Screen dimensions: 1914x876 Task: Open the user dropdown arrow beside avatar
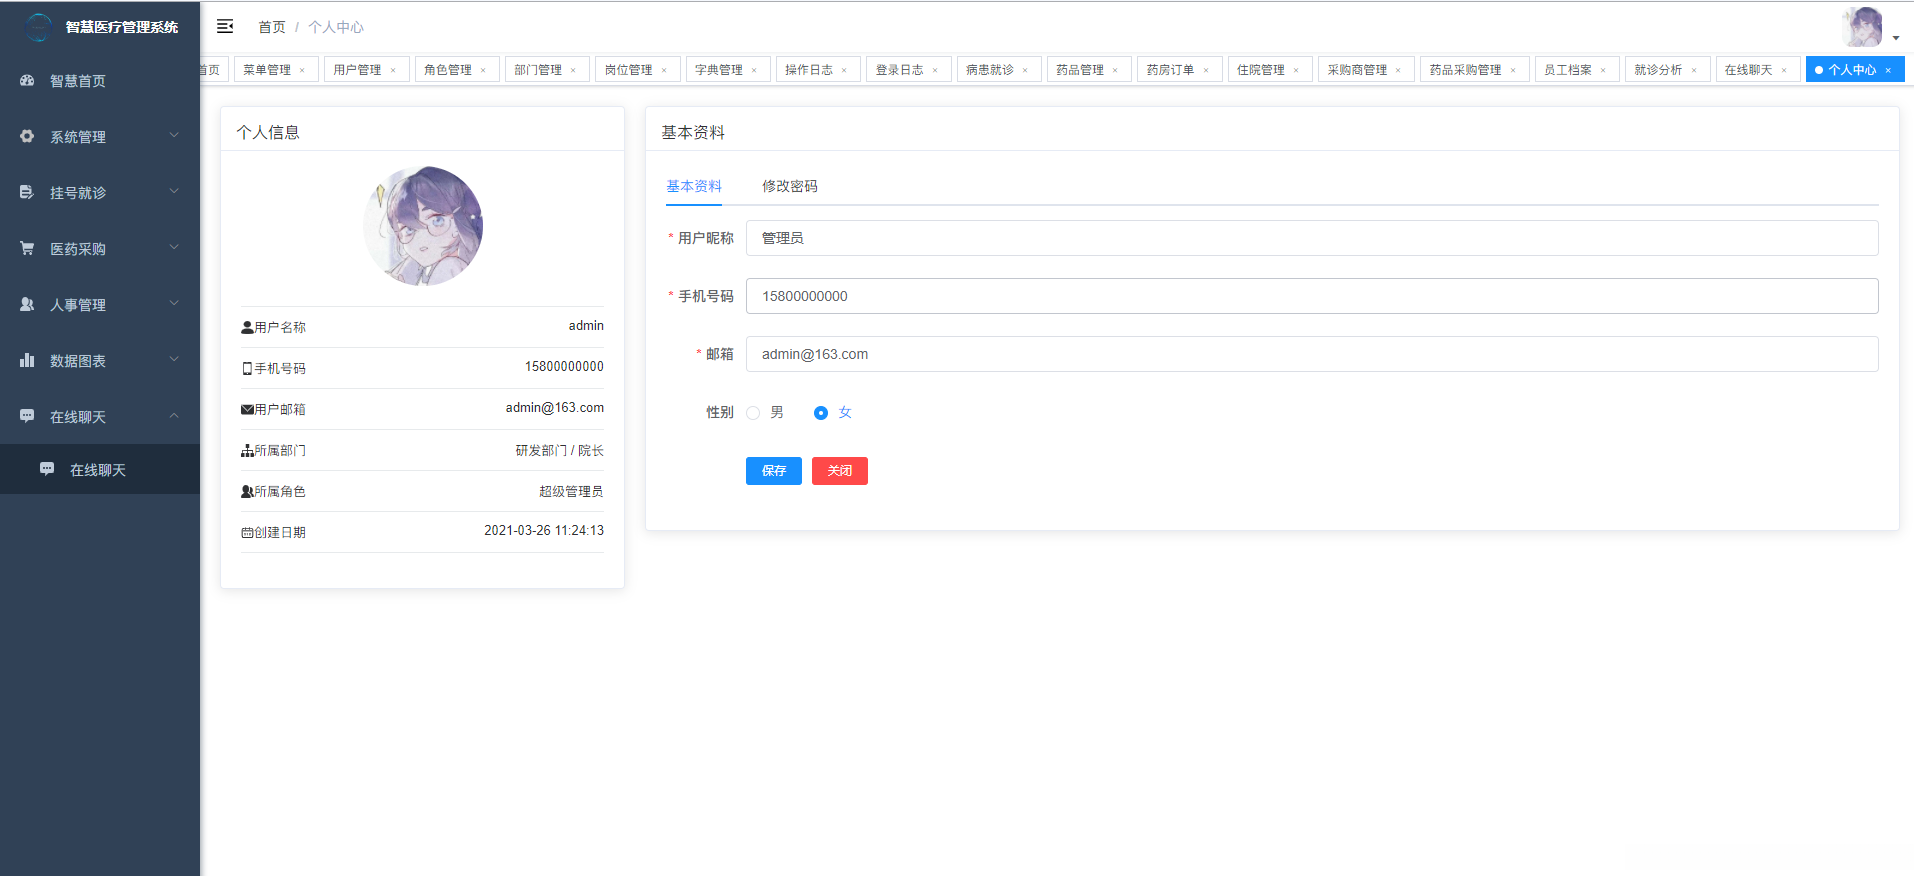1896,38
